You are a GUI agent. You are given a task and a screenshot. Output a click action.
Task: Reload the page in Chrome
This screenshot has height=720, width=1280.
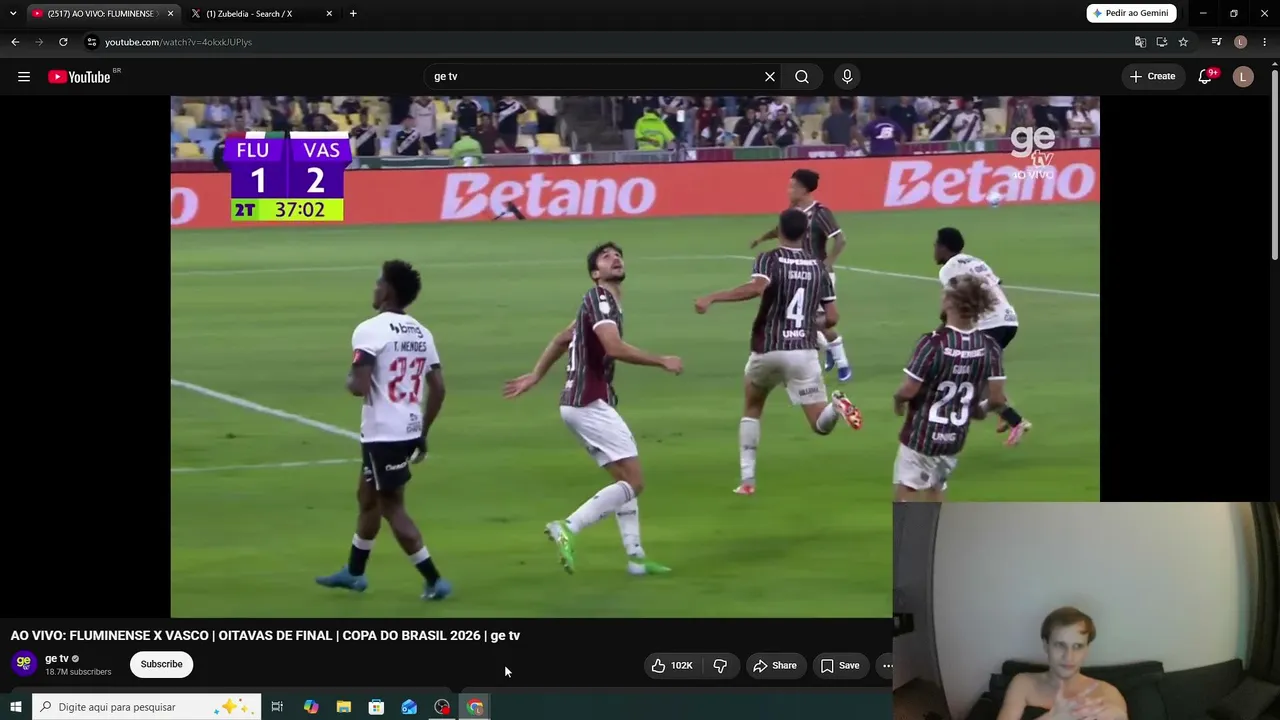(x=63, y=42)
